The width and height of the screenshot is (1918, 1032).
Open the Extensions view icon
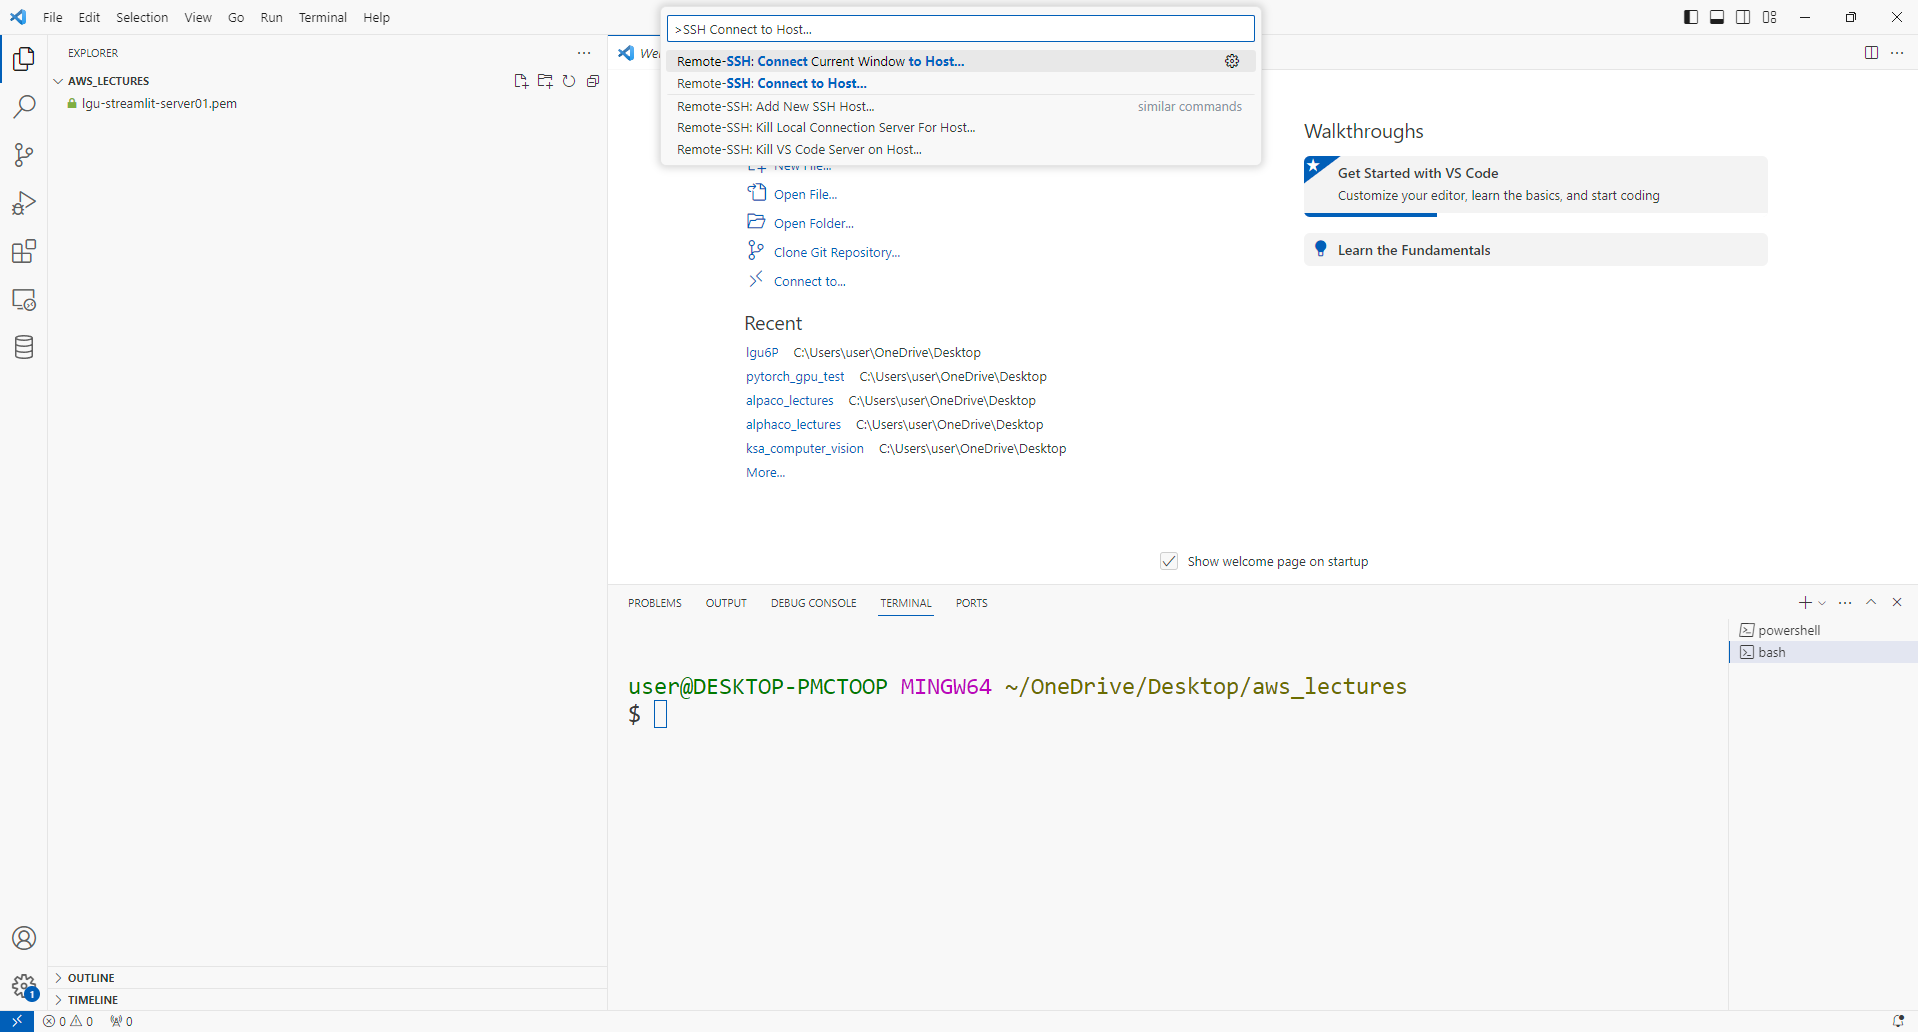click(24, 251)
